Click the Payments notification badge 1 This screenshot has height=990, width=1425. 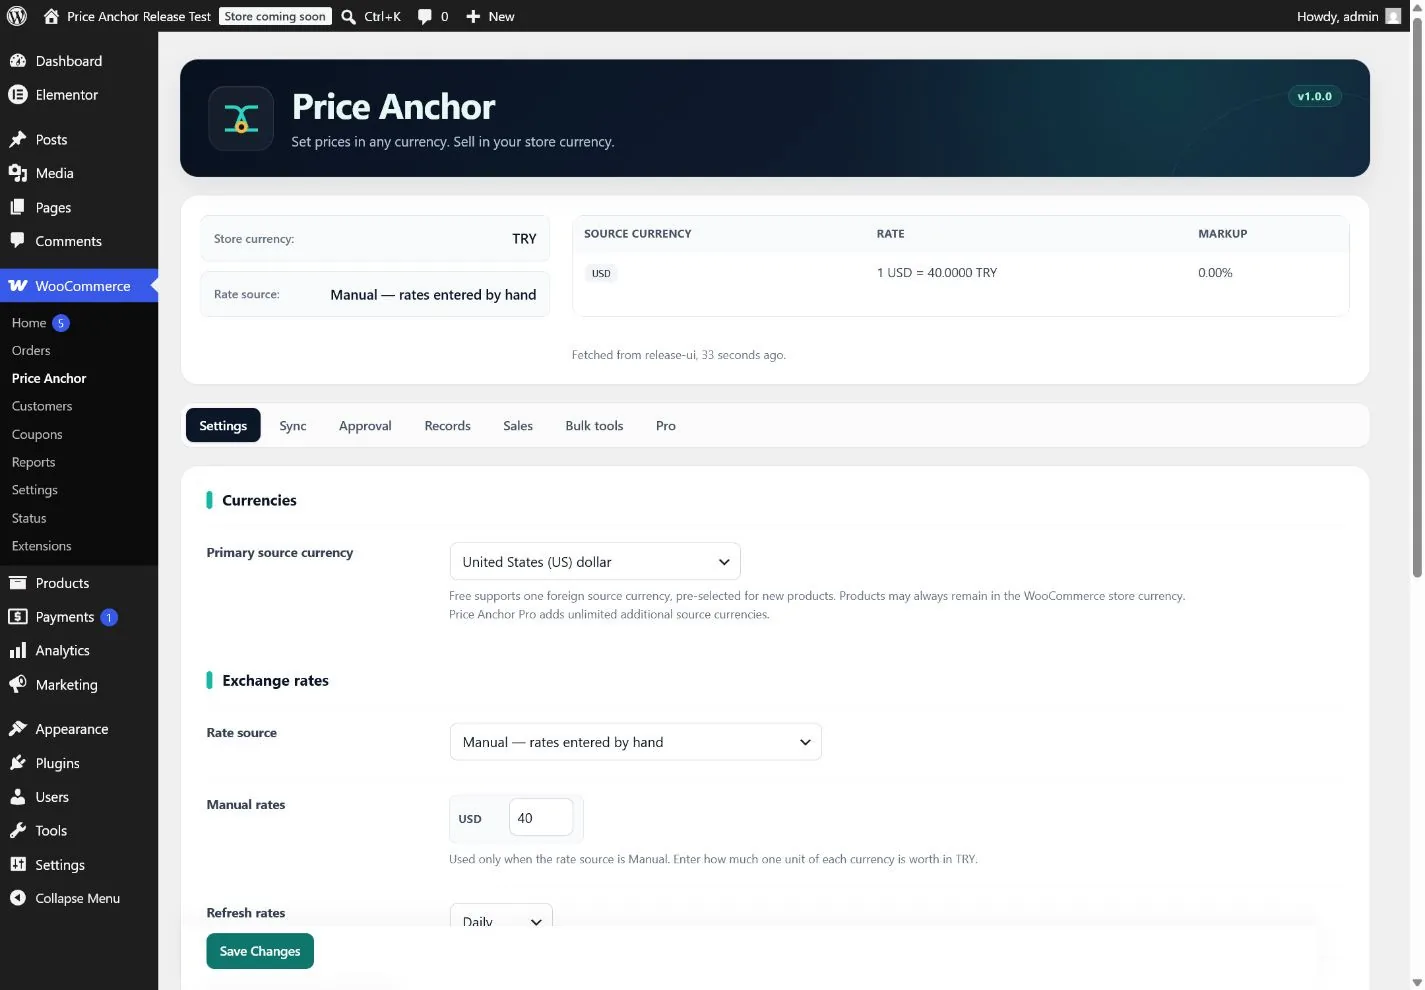click(x=109, y=617)
